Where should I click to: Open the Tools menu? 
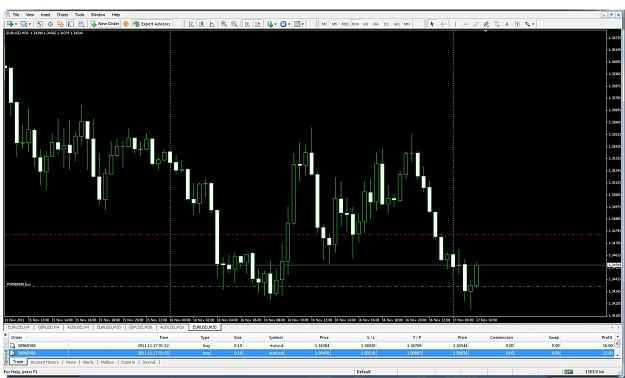pos(79,14)
